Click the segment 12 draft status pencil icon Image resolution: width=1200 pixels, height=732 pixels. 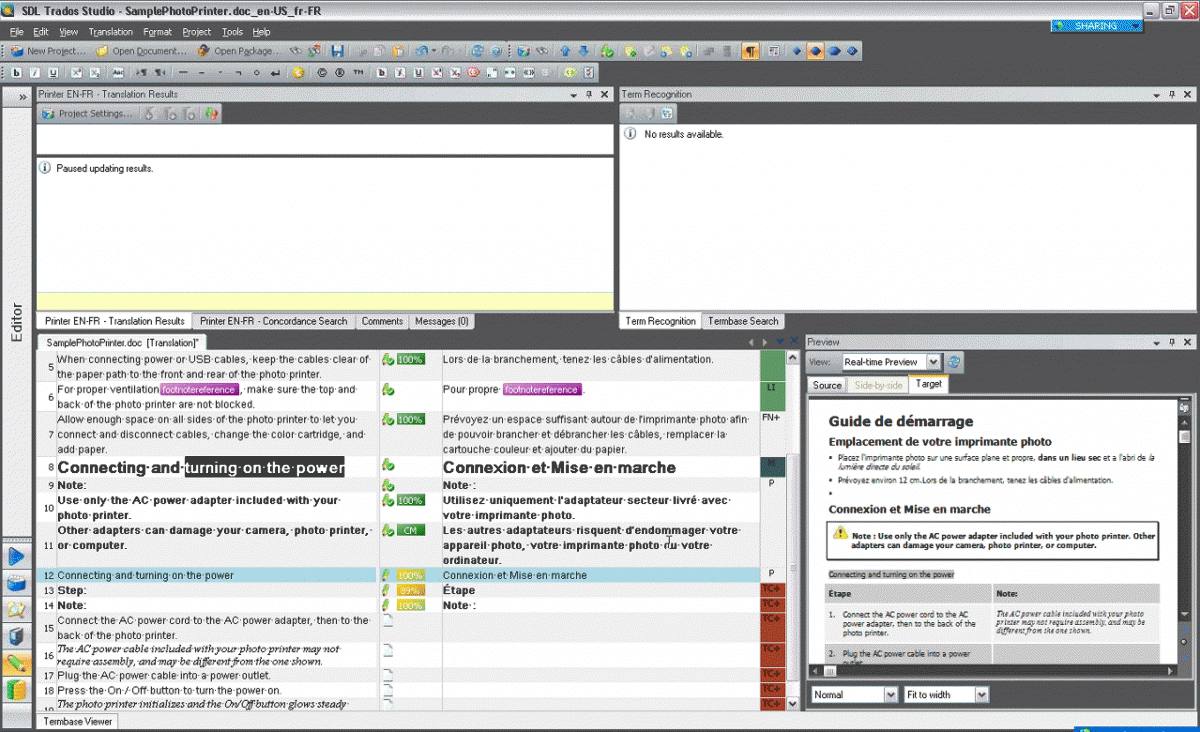[x=386, y=575]
